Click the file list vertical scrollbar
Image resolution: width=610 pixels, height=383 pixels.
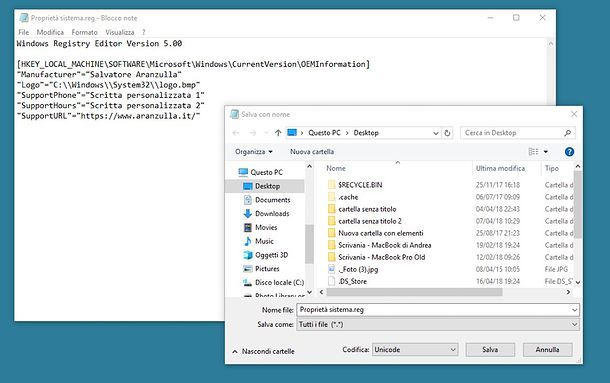pyautogui.click(x=578, y=204)
